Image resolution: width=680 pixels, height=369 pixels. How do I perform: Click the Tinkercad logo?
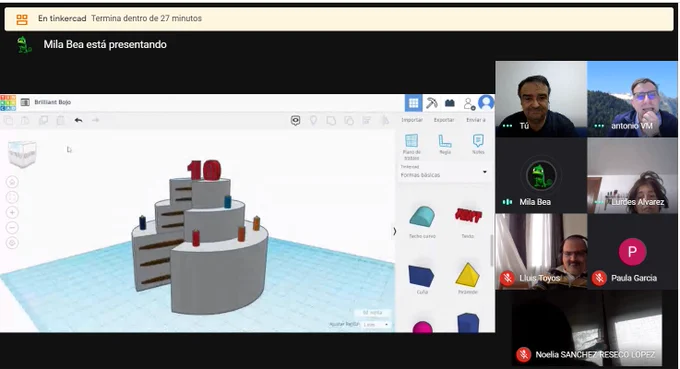8,103
